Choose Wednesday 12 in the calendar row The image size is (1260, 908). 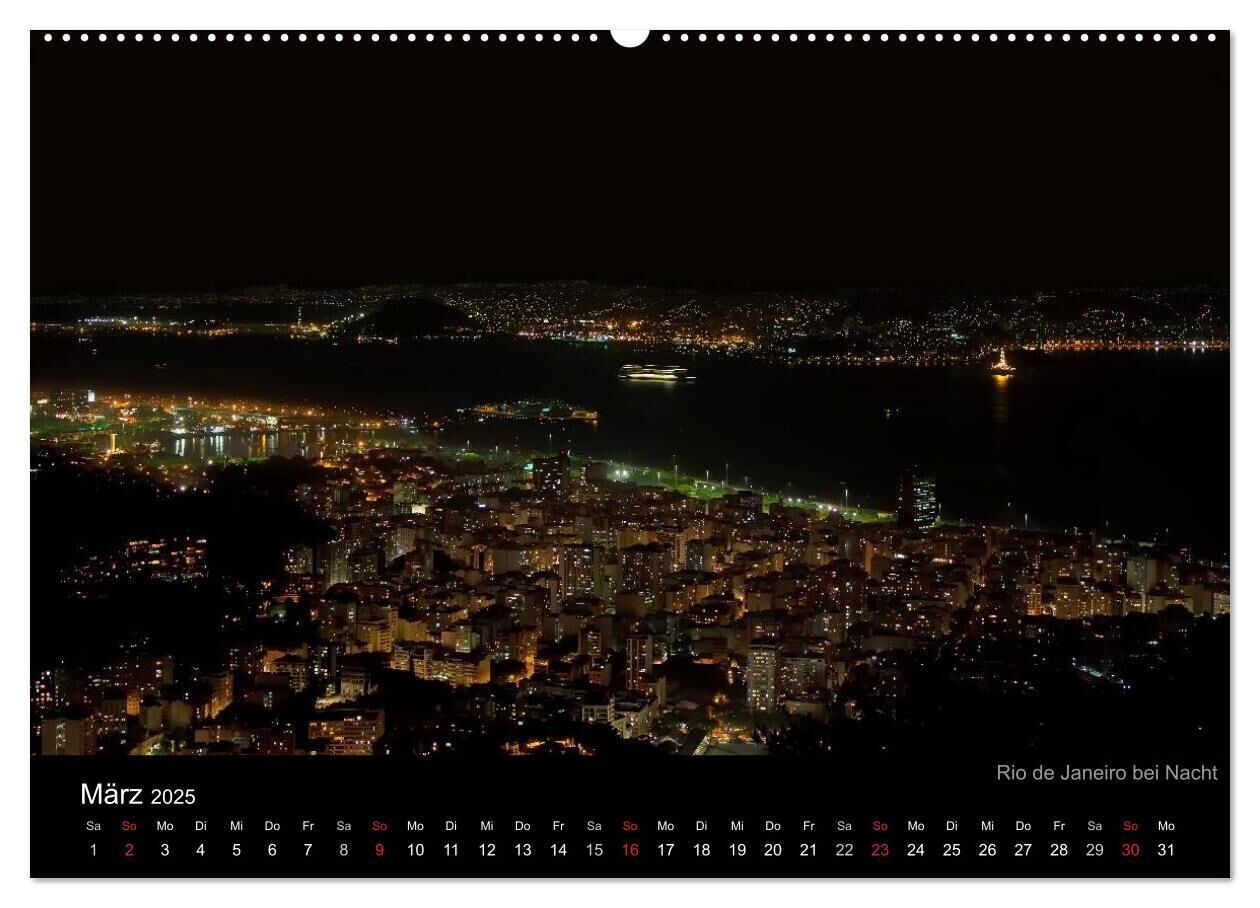tap(487, 850)
